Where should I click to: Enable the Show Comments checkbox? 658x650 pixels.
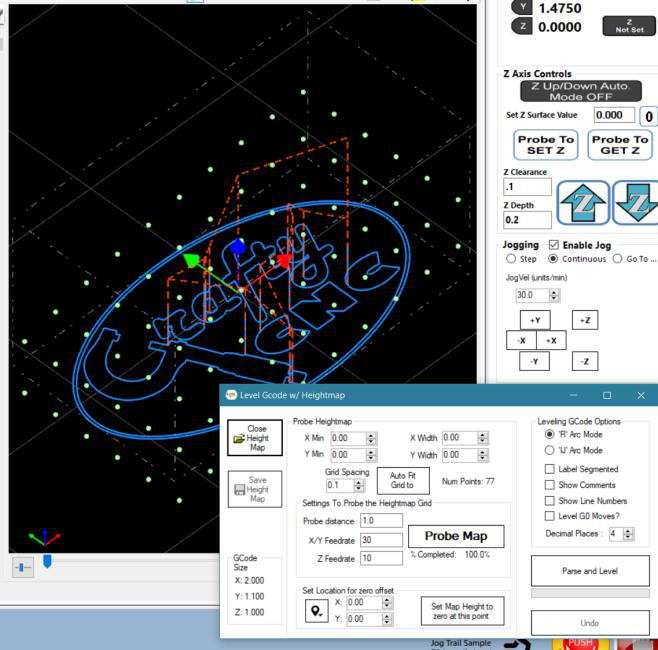tap(549, 485)
